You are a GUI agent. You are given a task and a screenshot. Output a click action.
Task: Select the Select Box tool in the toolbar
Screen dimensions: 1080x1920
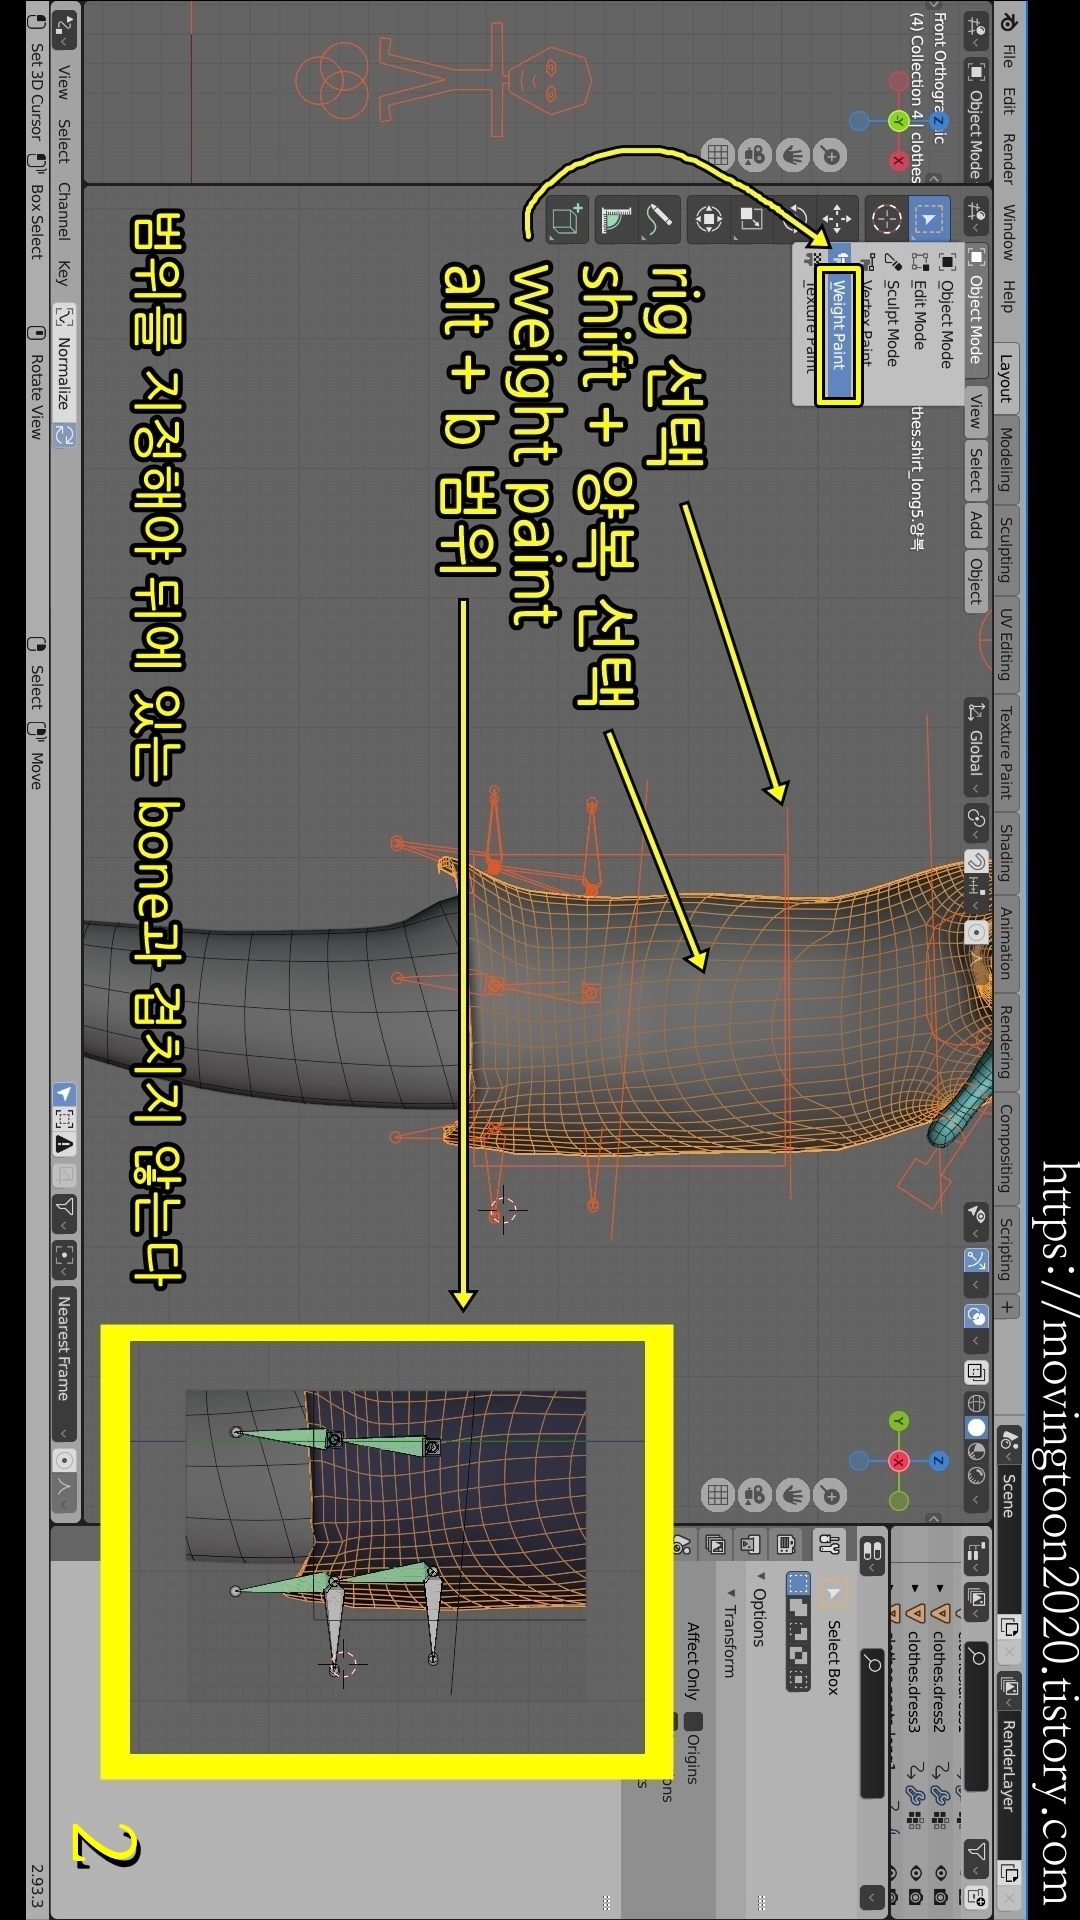(x=929, y=218)
